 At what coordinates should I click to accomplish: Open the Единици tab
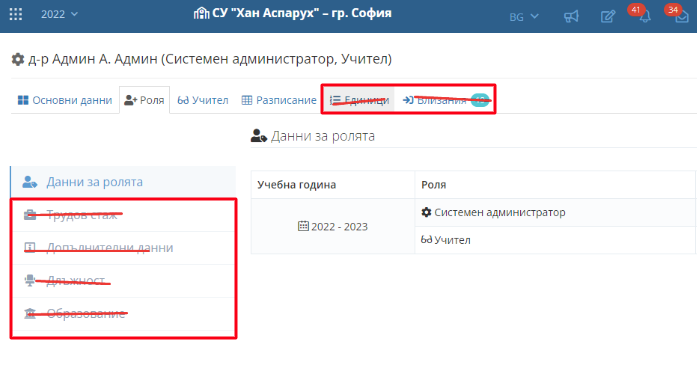click(360, 100)
